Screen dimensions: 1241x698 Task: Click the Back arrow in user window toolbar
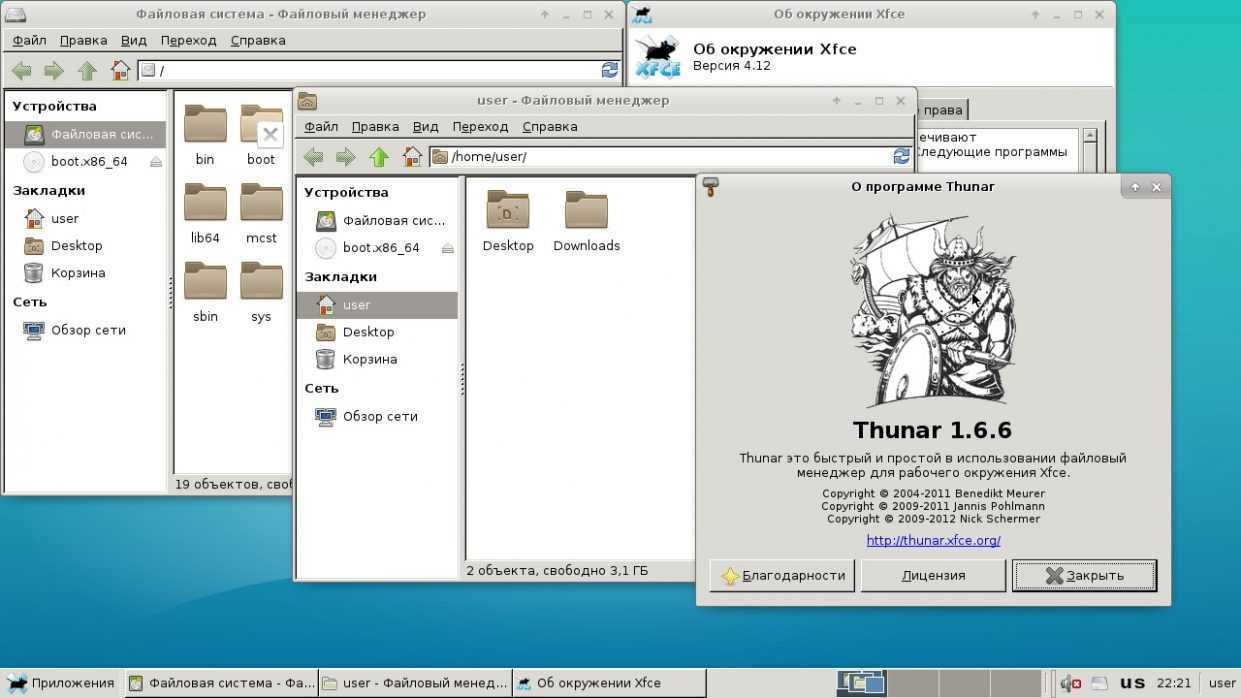313,157
